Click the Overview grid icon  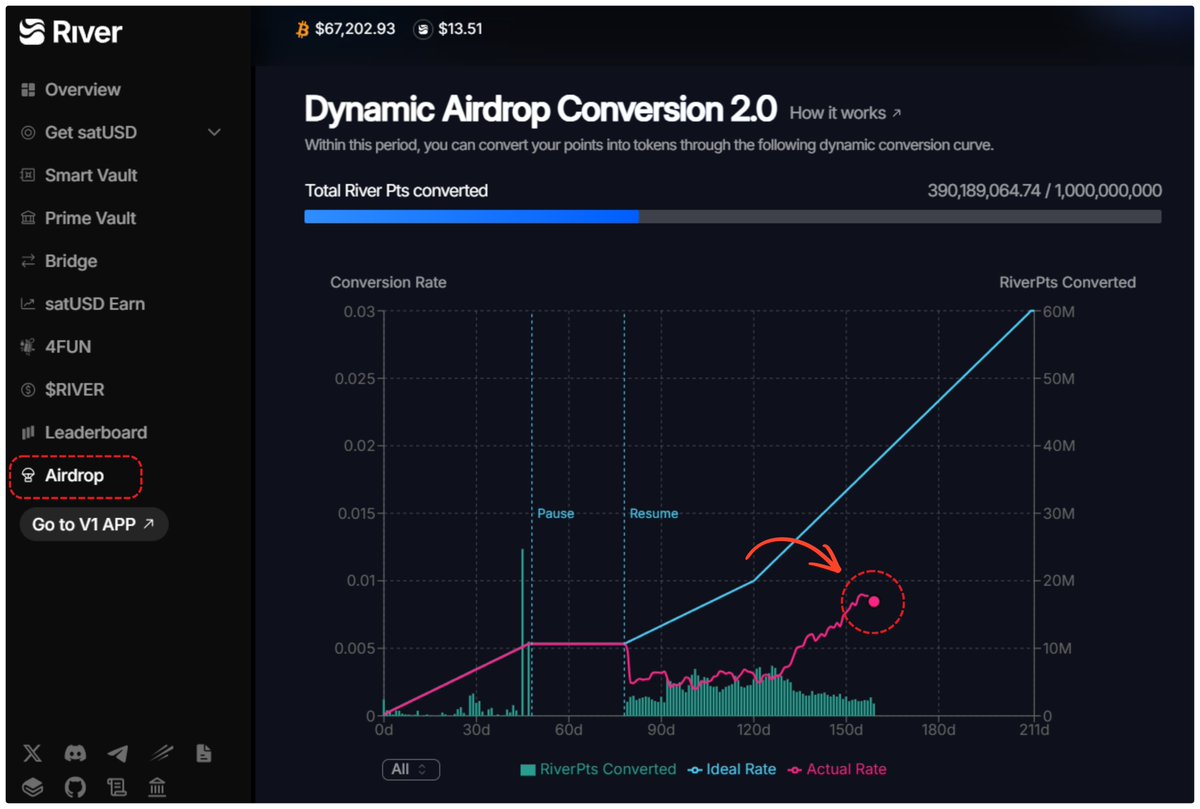[x=28, y=90]
